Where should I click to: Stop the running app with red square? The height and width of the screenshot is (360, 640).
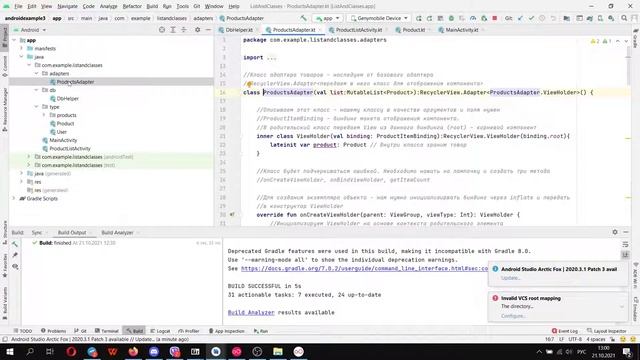[495, 18]
